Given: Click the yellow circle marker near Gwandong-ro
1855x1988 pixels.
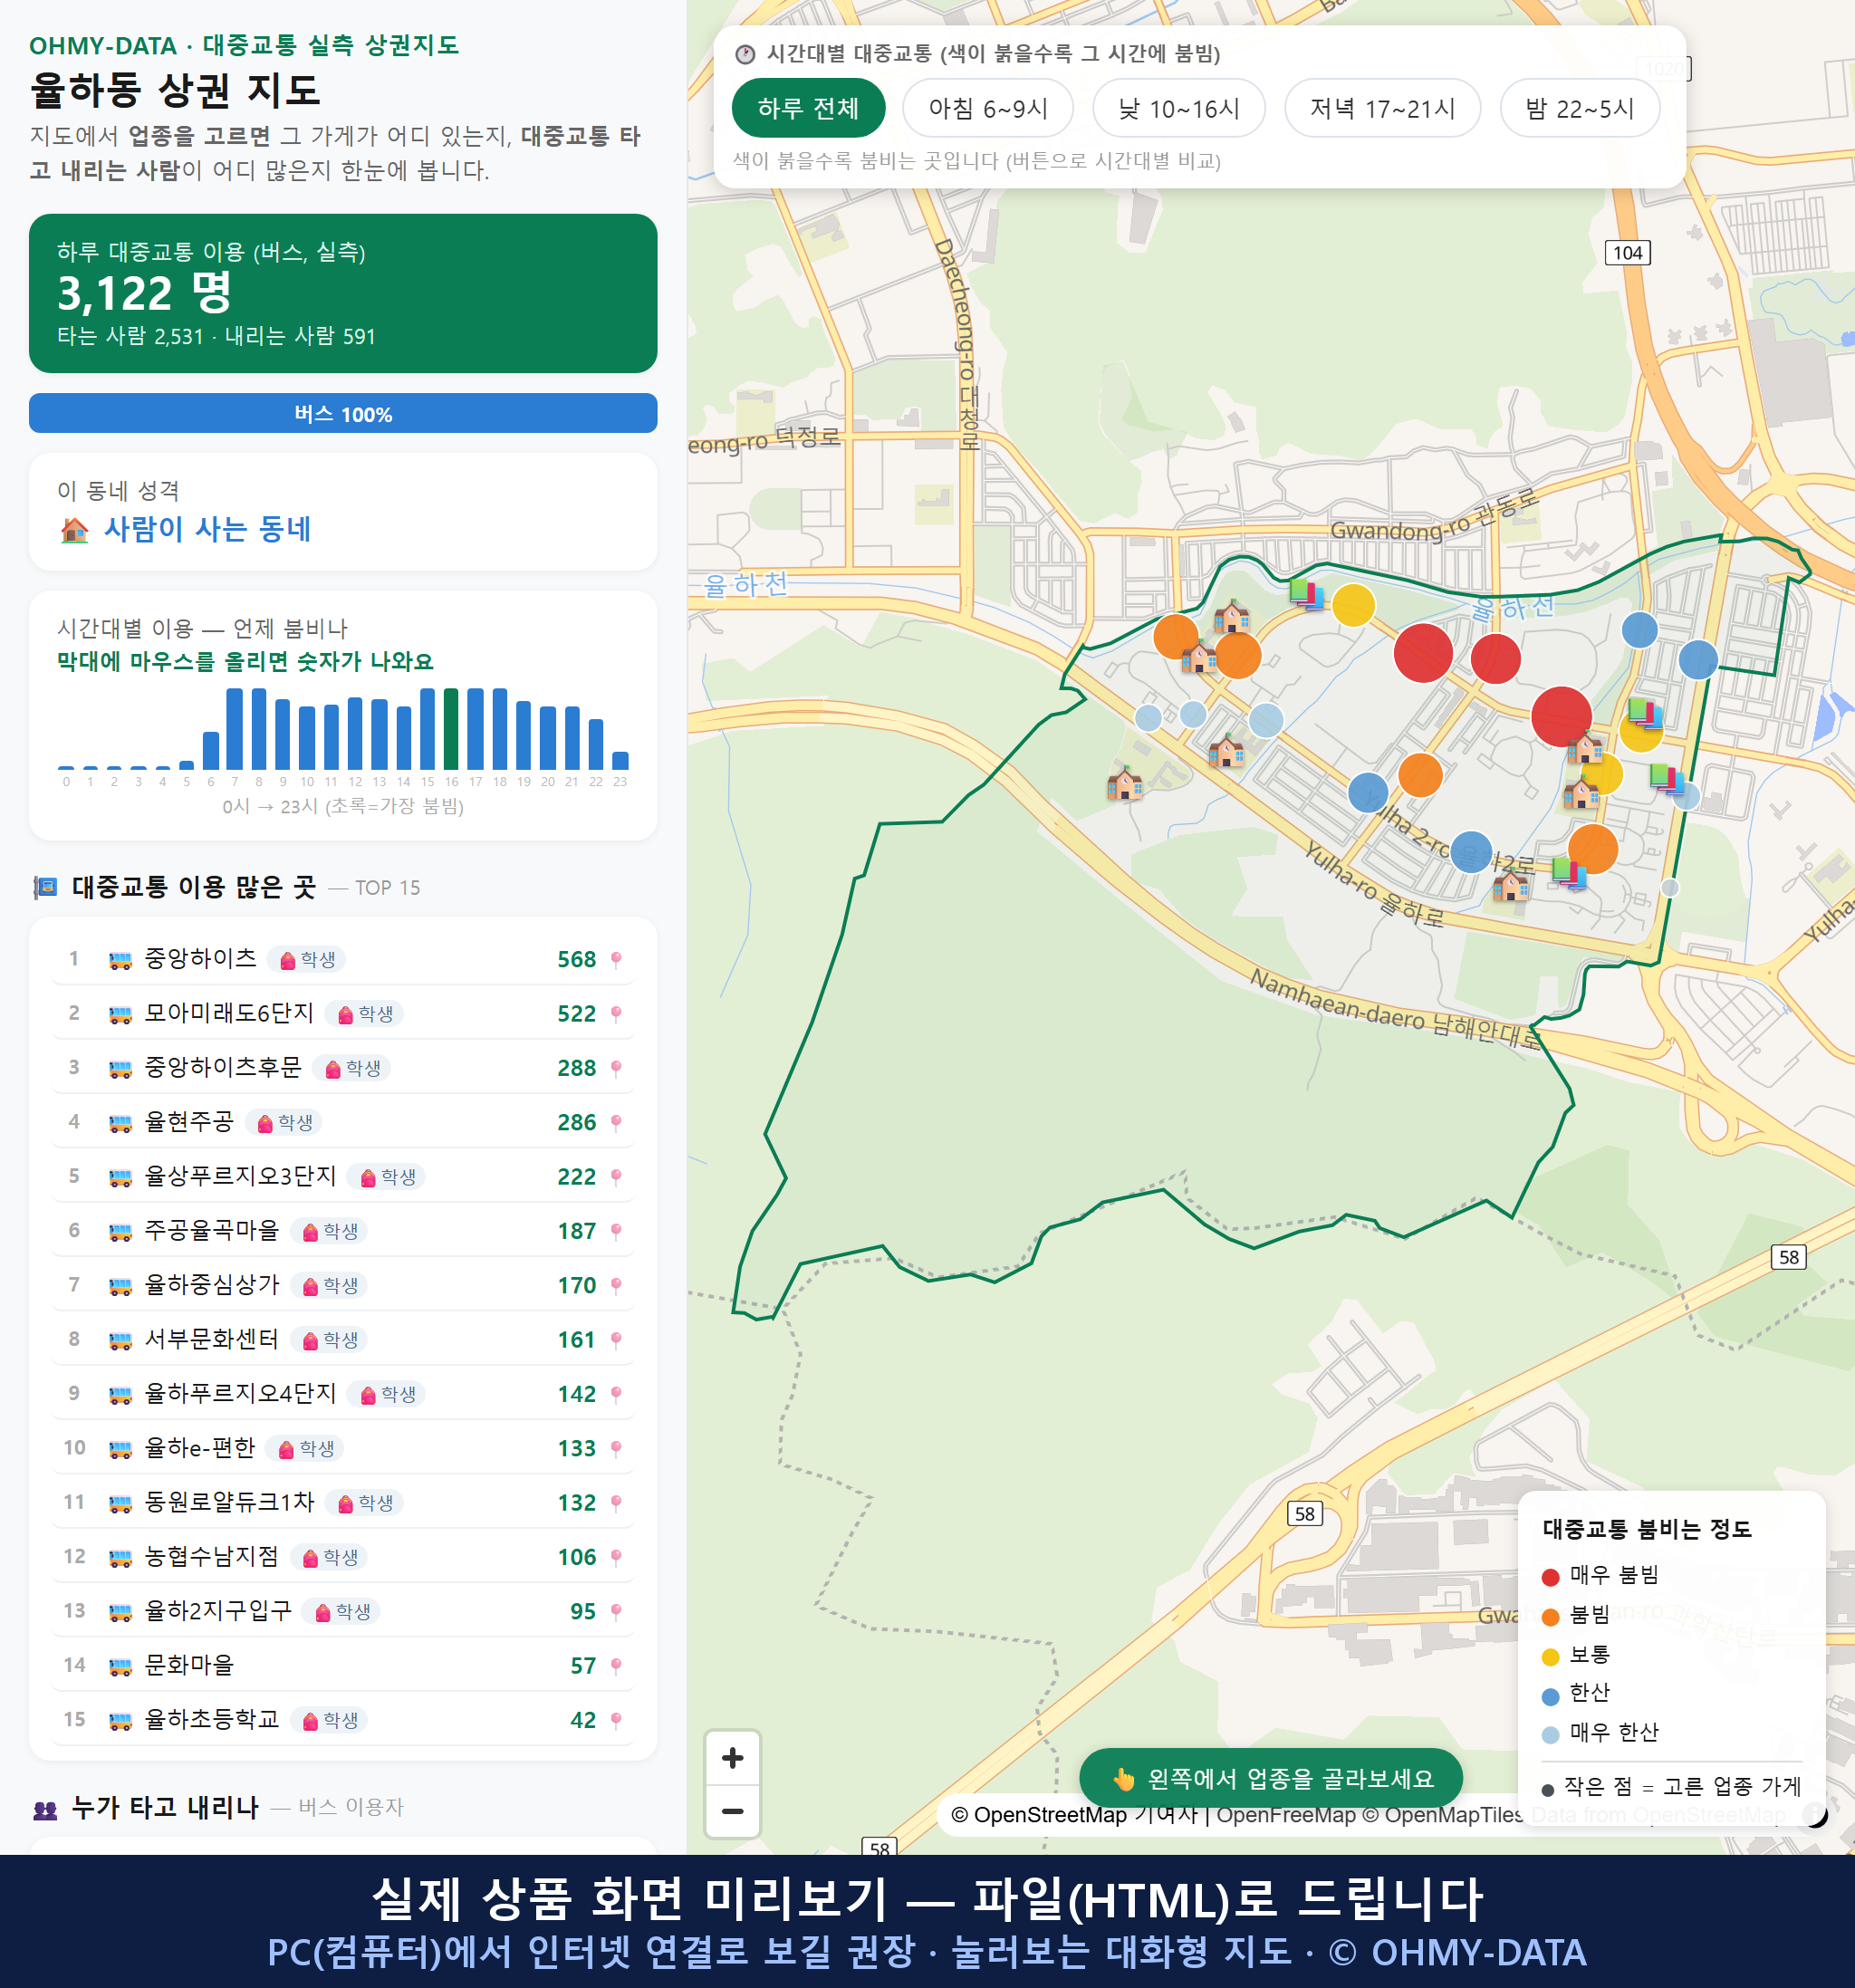Looking at the screenshot, I should pyautogui.click(x=1353, y=604).
